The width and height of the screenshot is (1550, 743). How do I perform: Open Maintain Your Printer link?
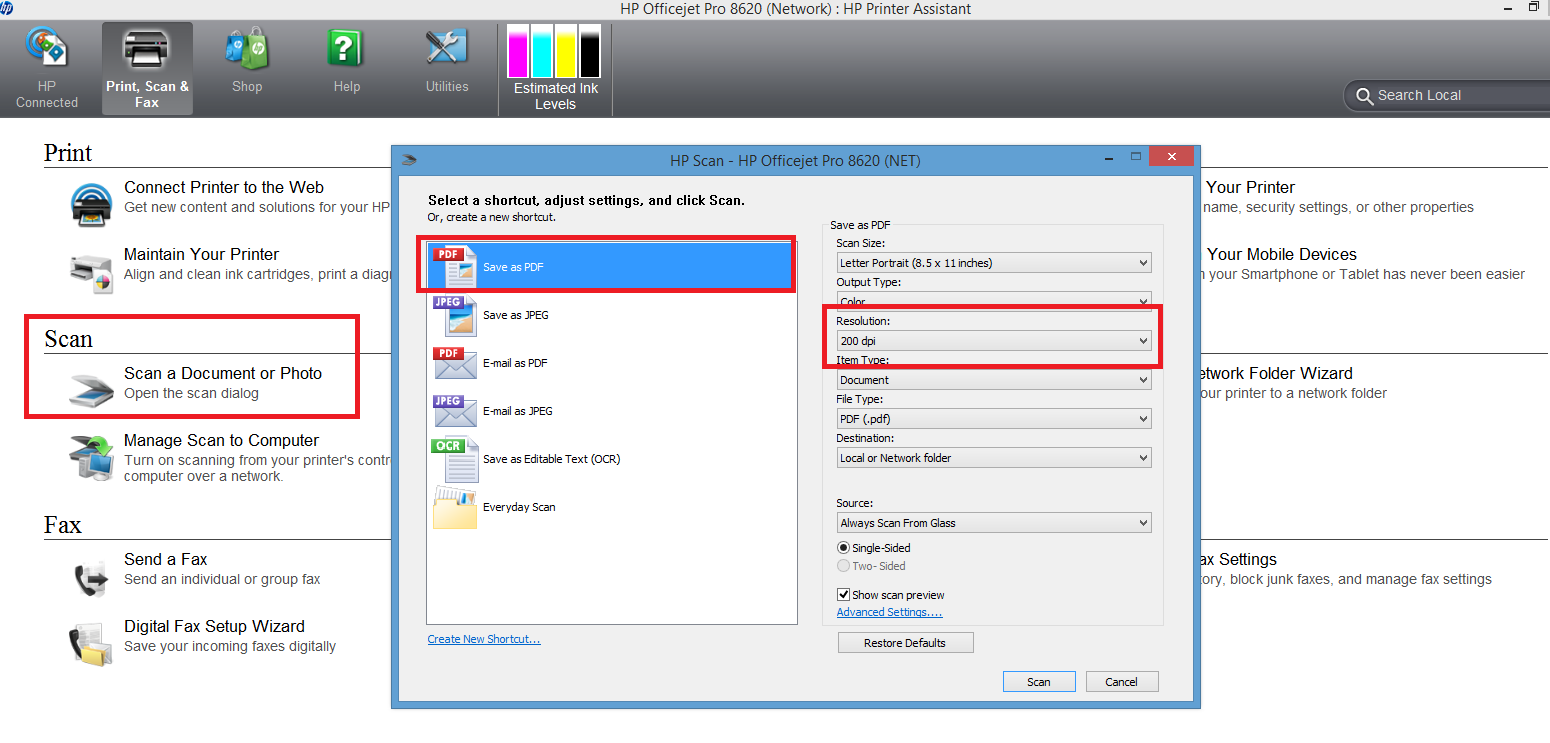click(x=201, y=254)
